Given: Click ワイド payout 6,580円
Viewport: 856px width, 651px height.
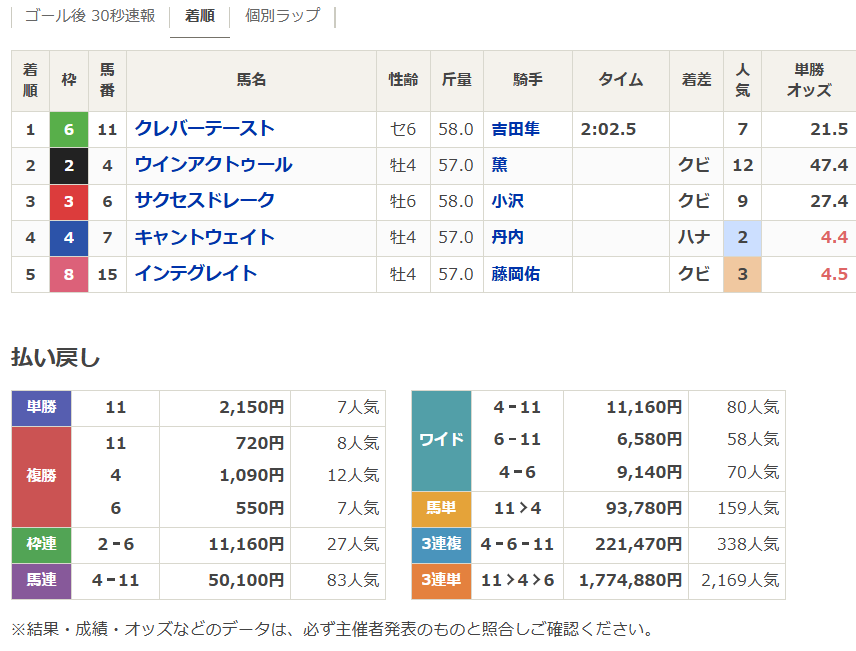Looking at the screenshot, I should point(650,440).
